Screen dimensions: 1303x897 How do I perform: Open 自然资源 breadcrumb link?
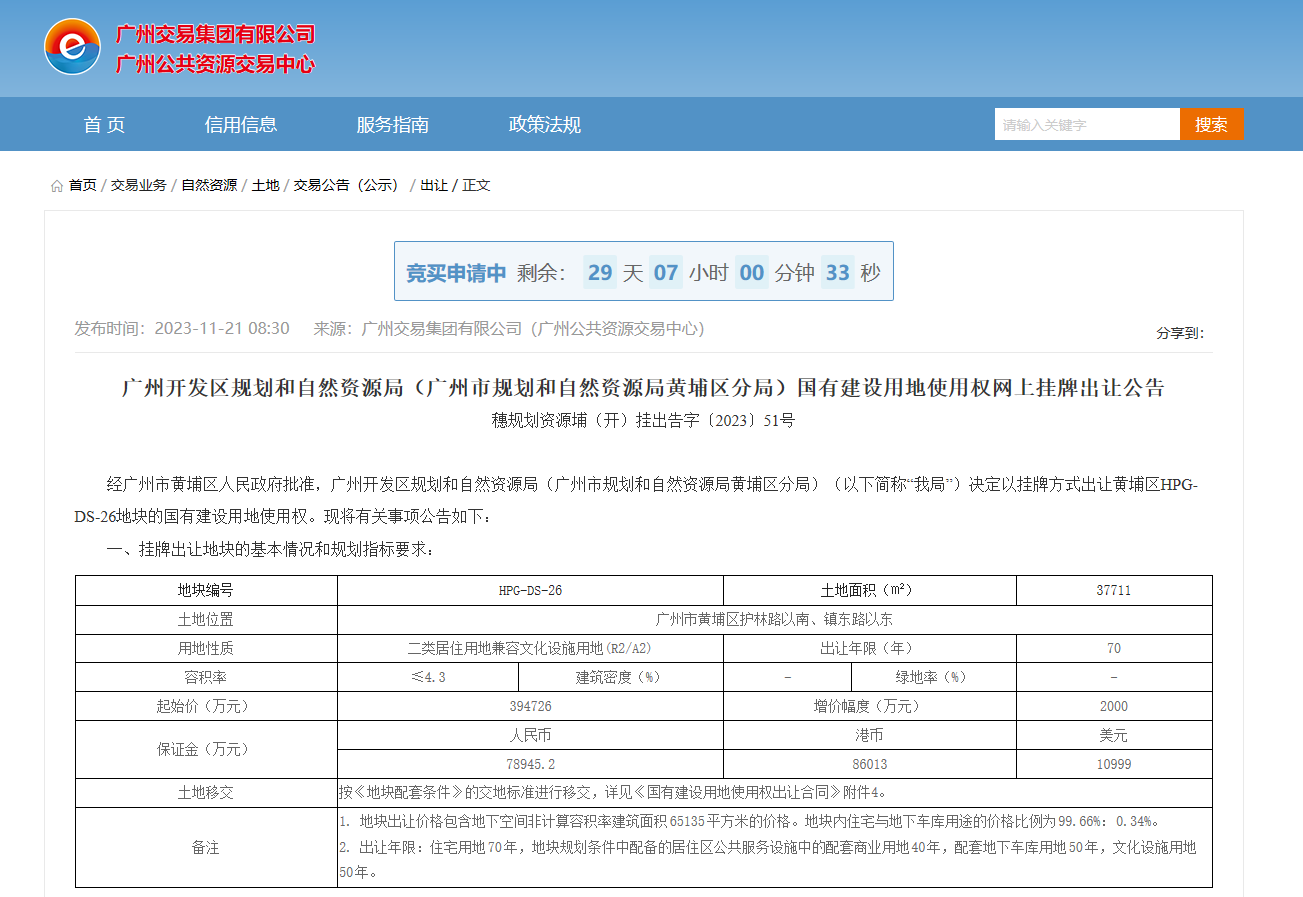pos(209,186)
